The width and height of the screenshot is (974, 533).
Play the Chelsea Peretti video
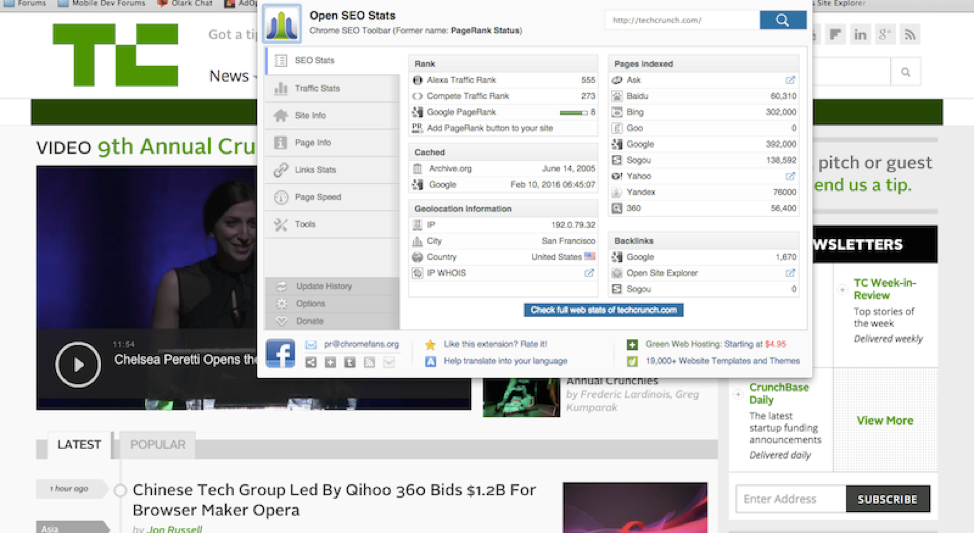[x=78, y=365]
